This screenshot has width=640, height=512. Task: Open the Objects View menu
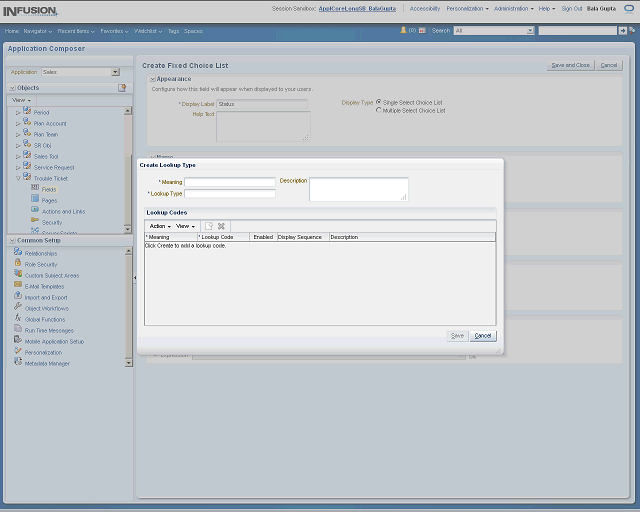(22, 100)
